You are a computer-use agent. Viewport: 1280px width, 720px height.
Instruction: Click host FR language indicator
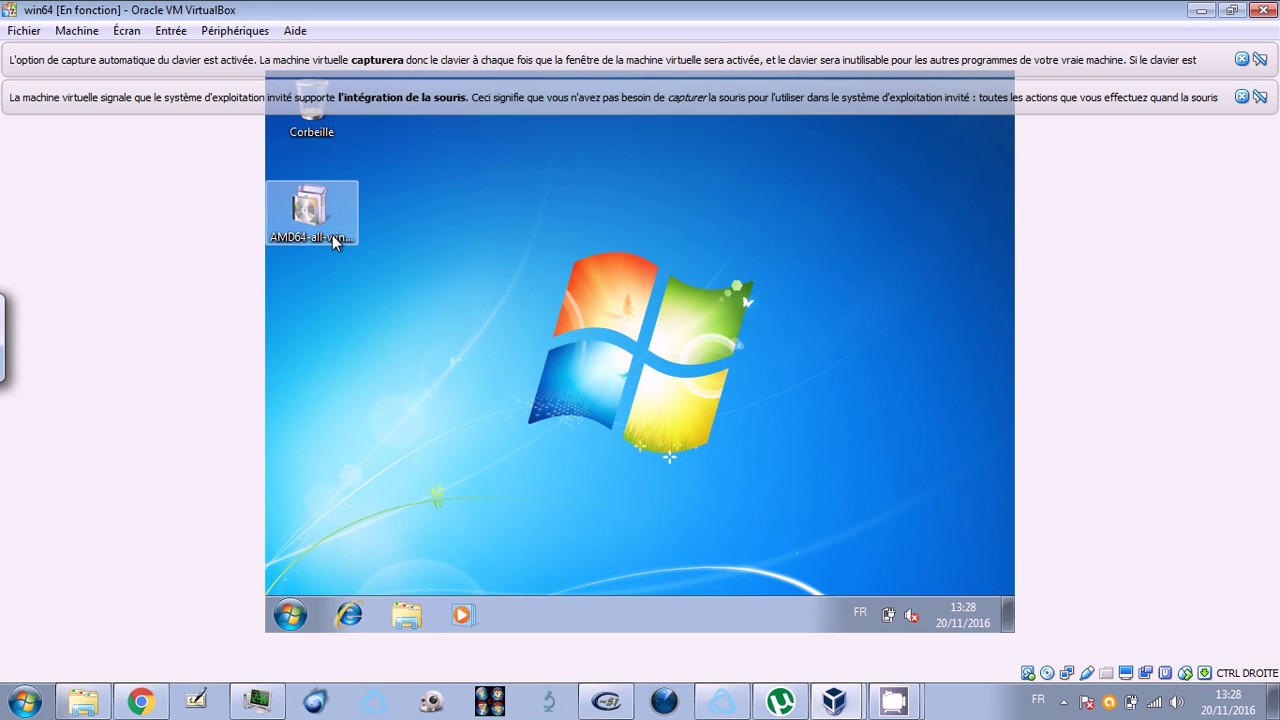coord(1038,699)
